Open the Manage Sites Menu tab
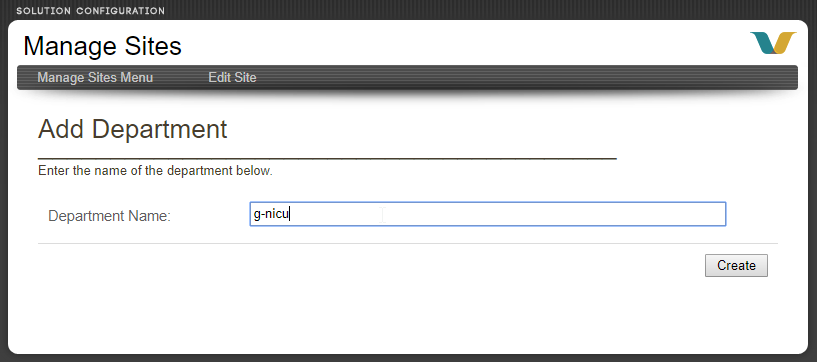 point(95,78)
